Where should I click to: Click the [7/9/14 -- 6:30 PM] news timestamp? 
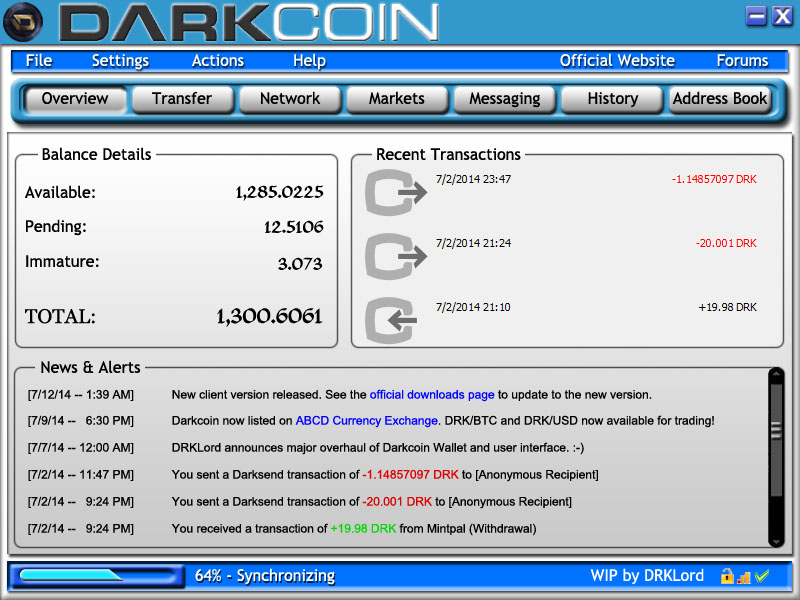[81, 421]
